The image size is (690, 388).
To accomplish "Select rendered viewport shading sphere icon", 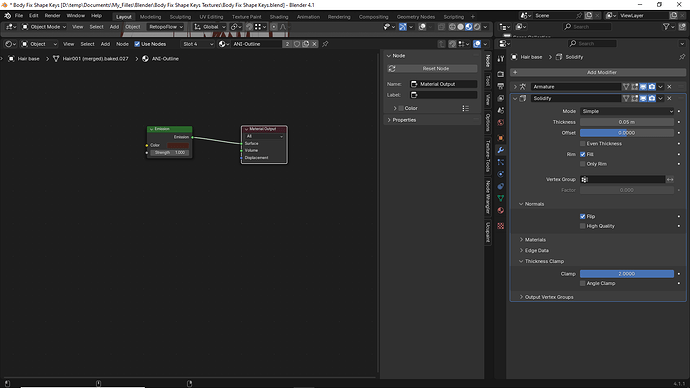I will pos(477,27).
